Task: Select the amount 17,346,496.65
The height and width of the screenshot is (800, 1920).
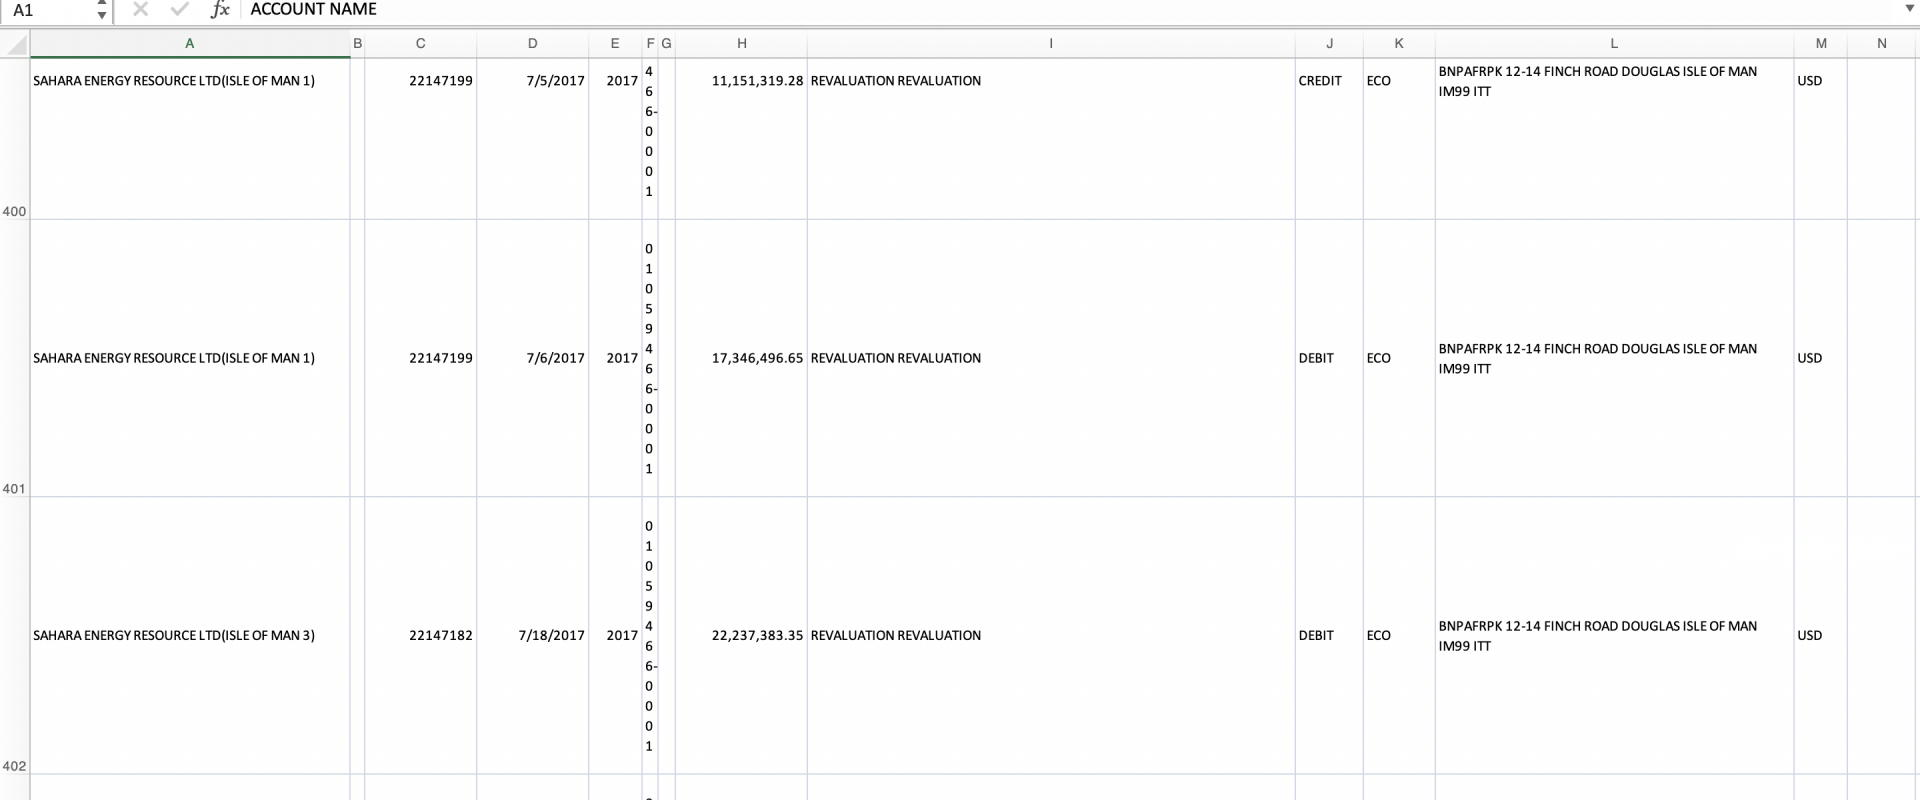Action: (741, 358)
